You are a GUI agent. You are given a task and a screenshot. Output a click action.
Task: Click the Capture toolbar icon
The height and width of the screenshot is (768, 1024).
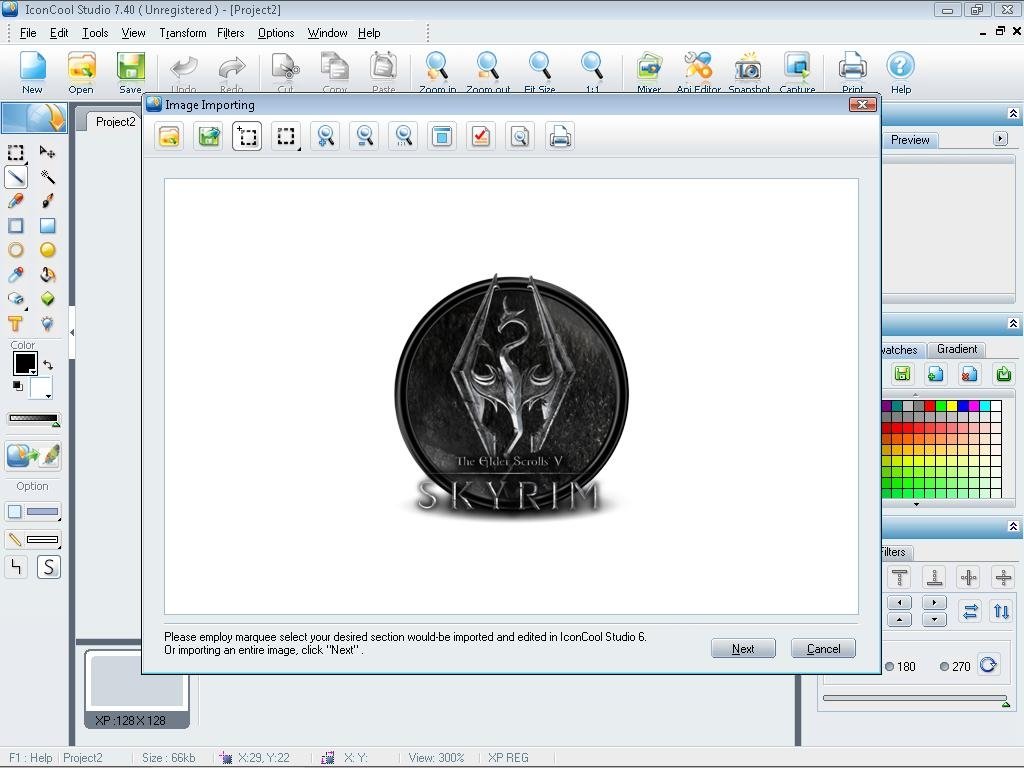point(797,71)
